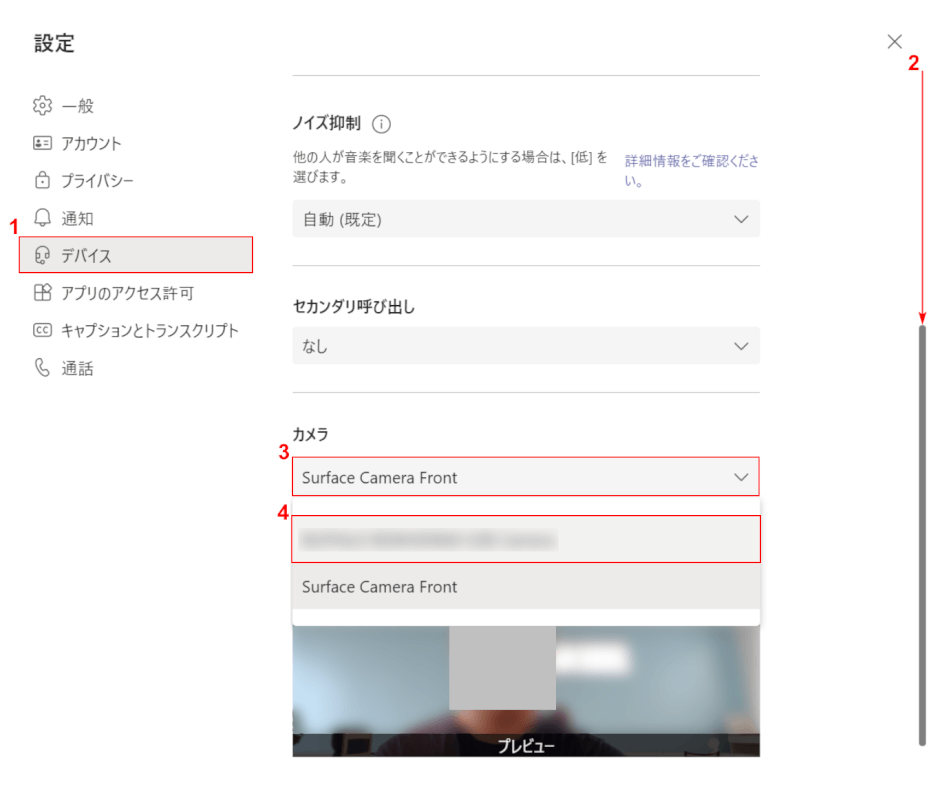Open キャプションとトランスクリプト section

pos(136,329)
